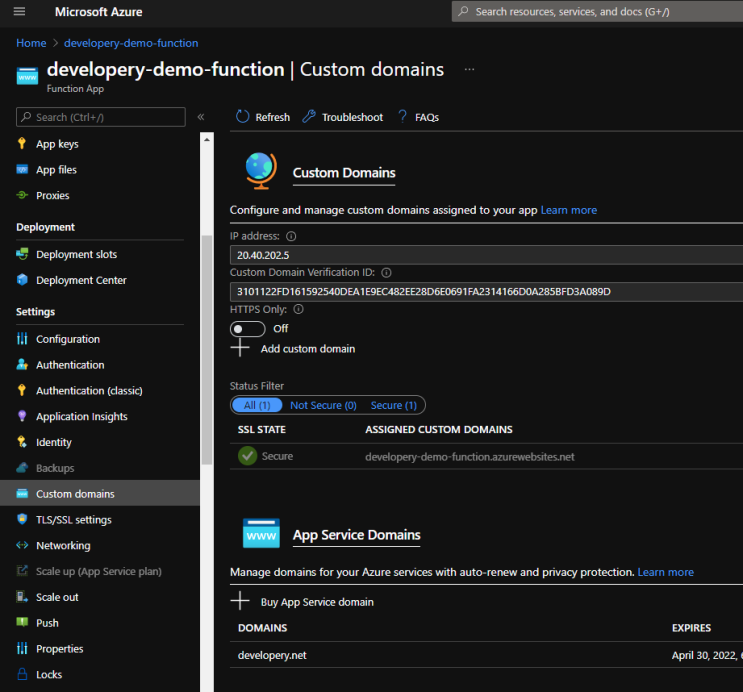Open the Troubleshoot tool
Image resolution: width=743 pixels, height=692 pixels.
(x=343, y=117)
